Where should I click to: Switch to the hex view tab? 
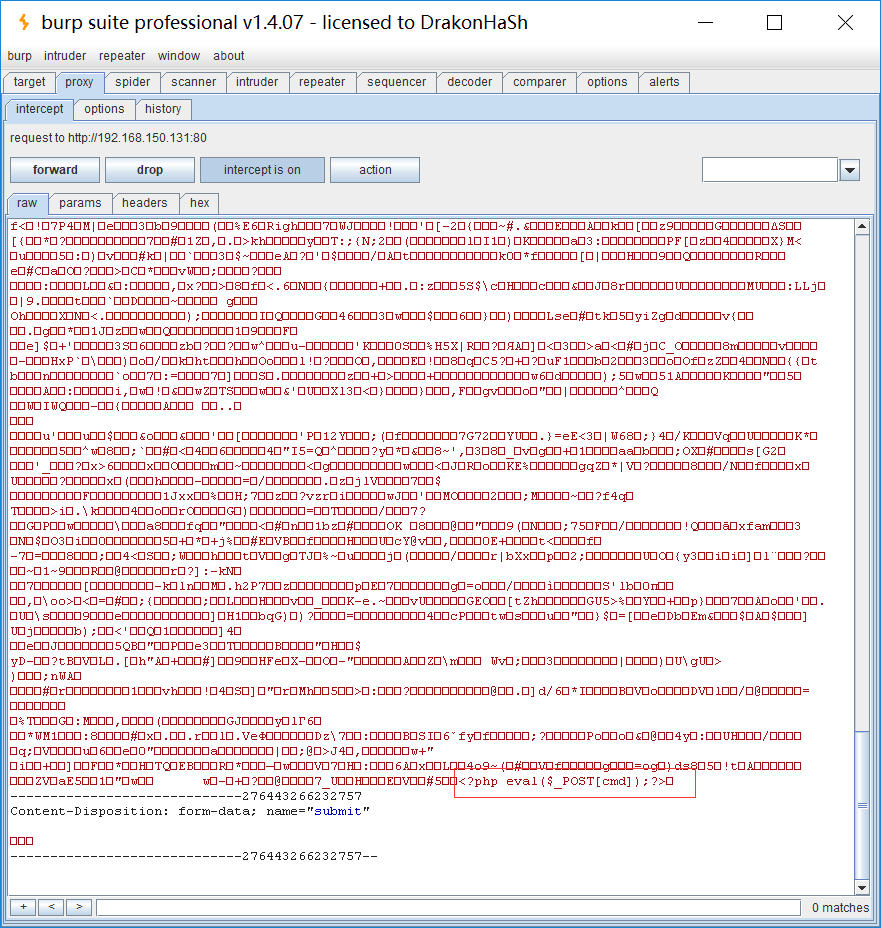pos(199,203)
